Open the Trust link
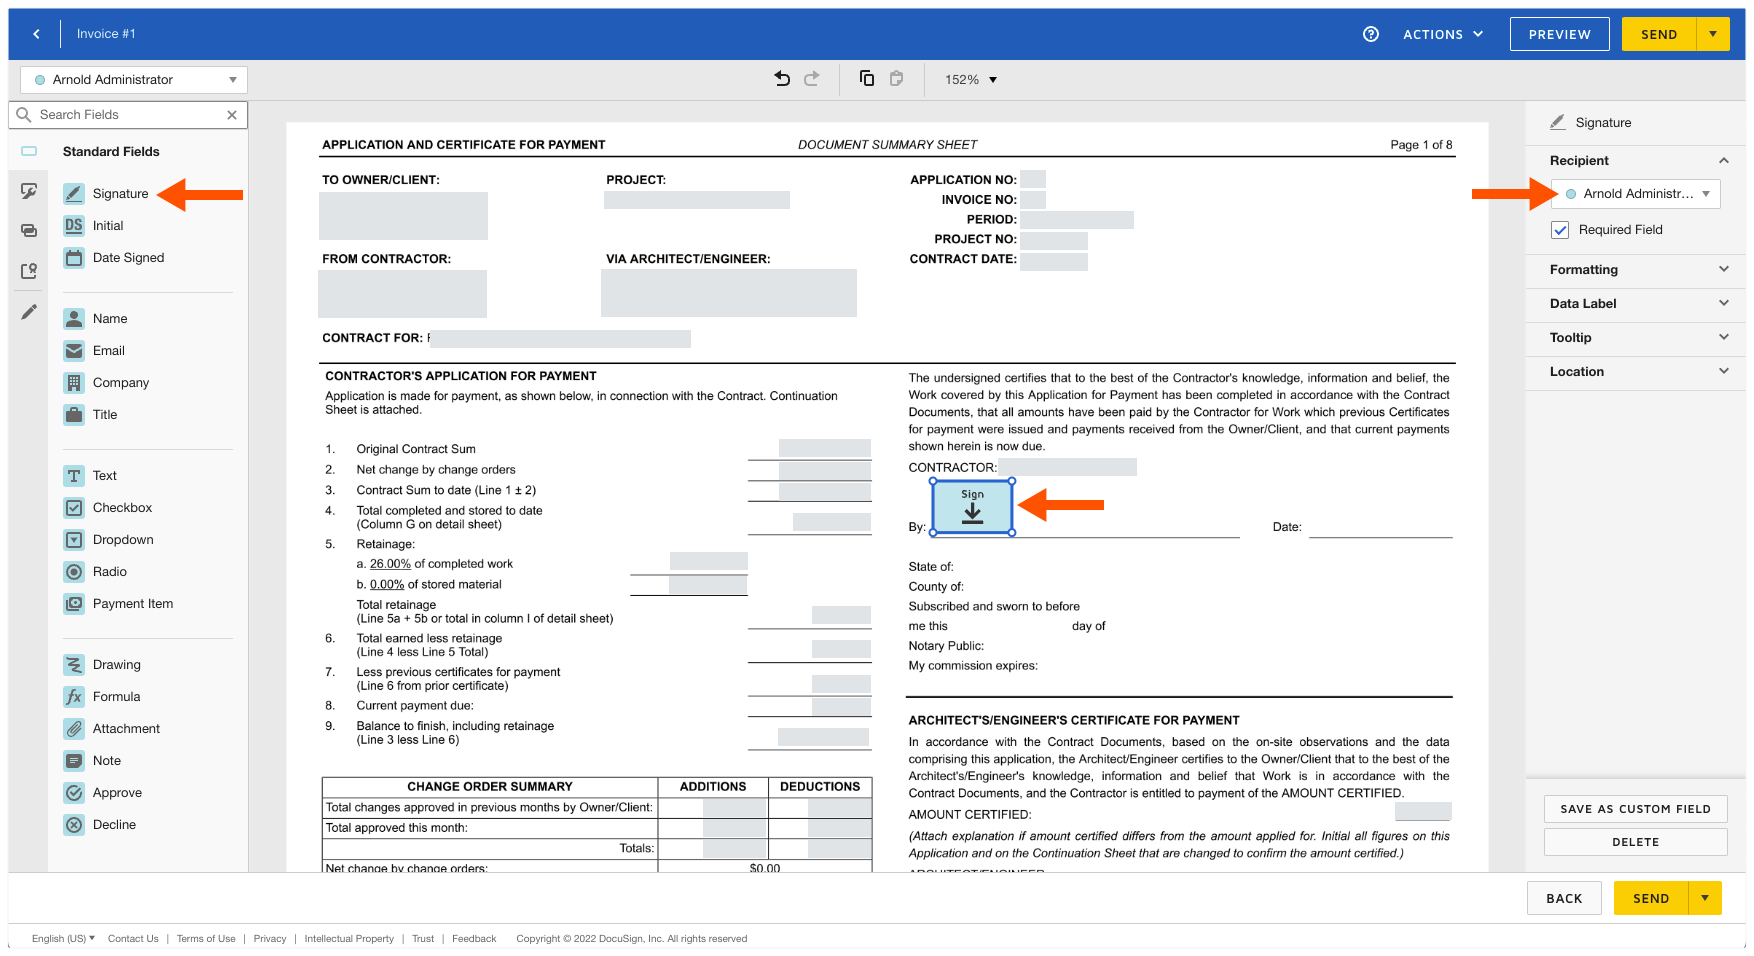This screenshot has width=1754, height=956. click(x=423, y=939)
